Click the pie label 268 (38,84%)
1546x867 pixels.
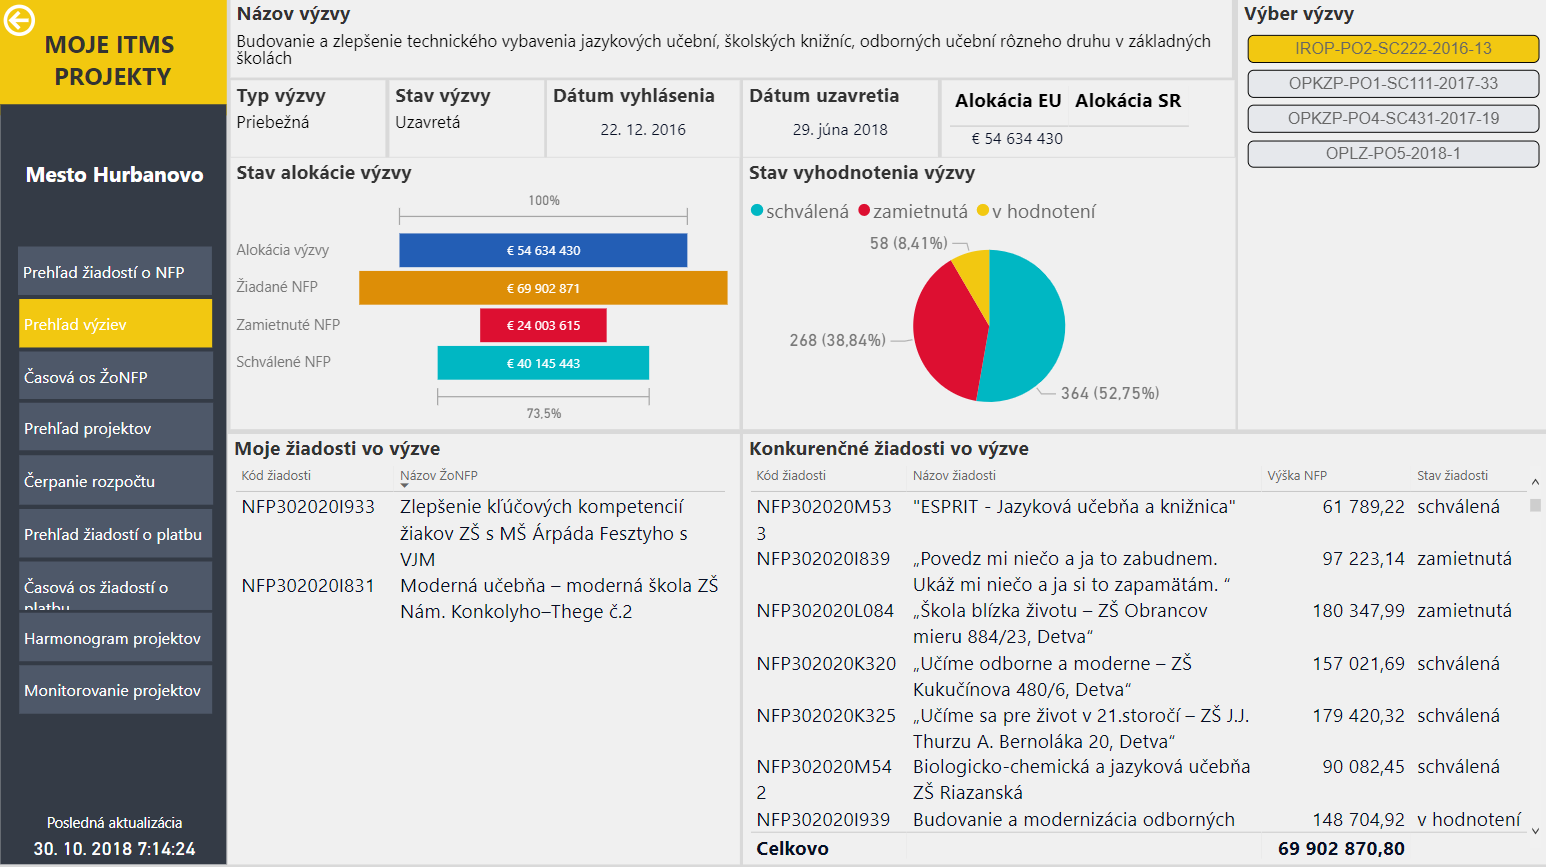(838, 340)
